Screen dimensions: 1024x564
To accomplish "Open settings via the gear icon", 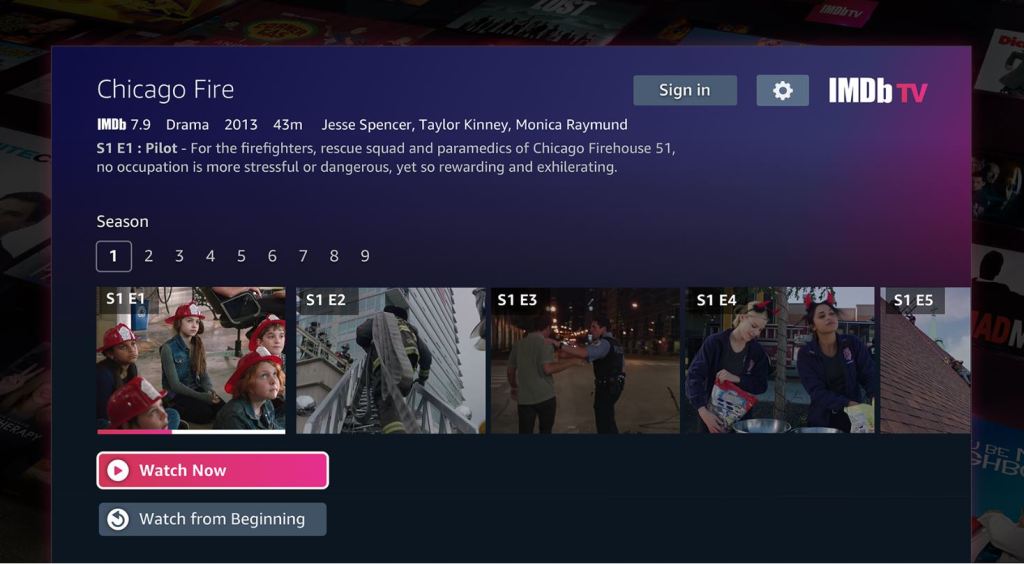I will coord(782,90).
